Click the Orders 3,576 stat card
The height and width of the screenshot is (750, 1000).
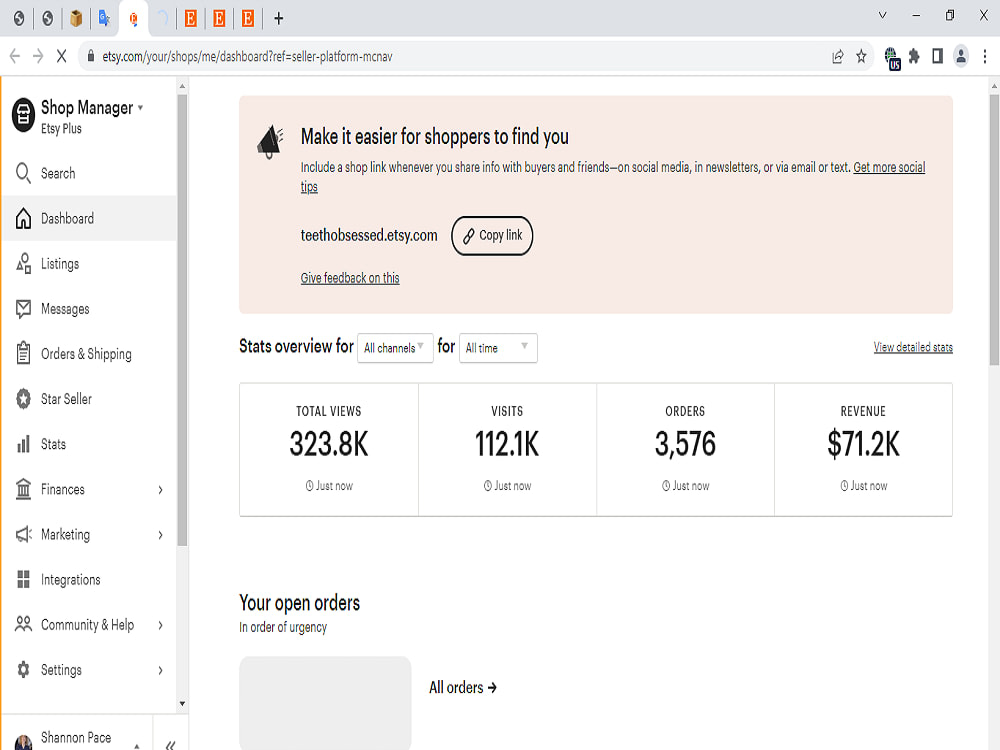(x=685, y=450)
